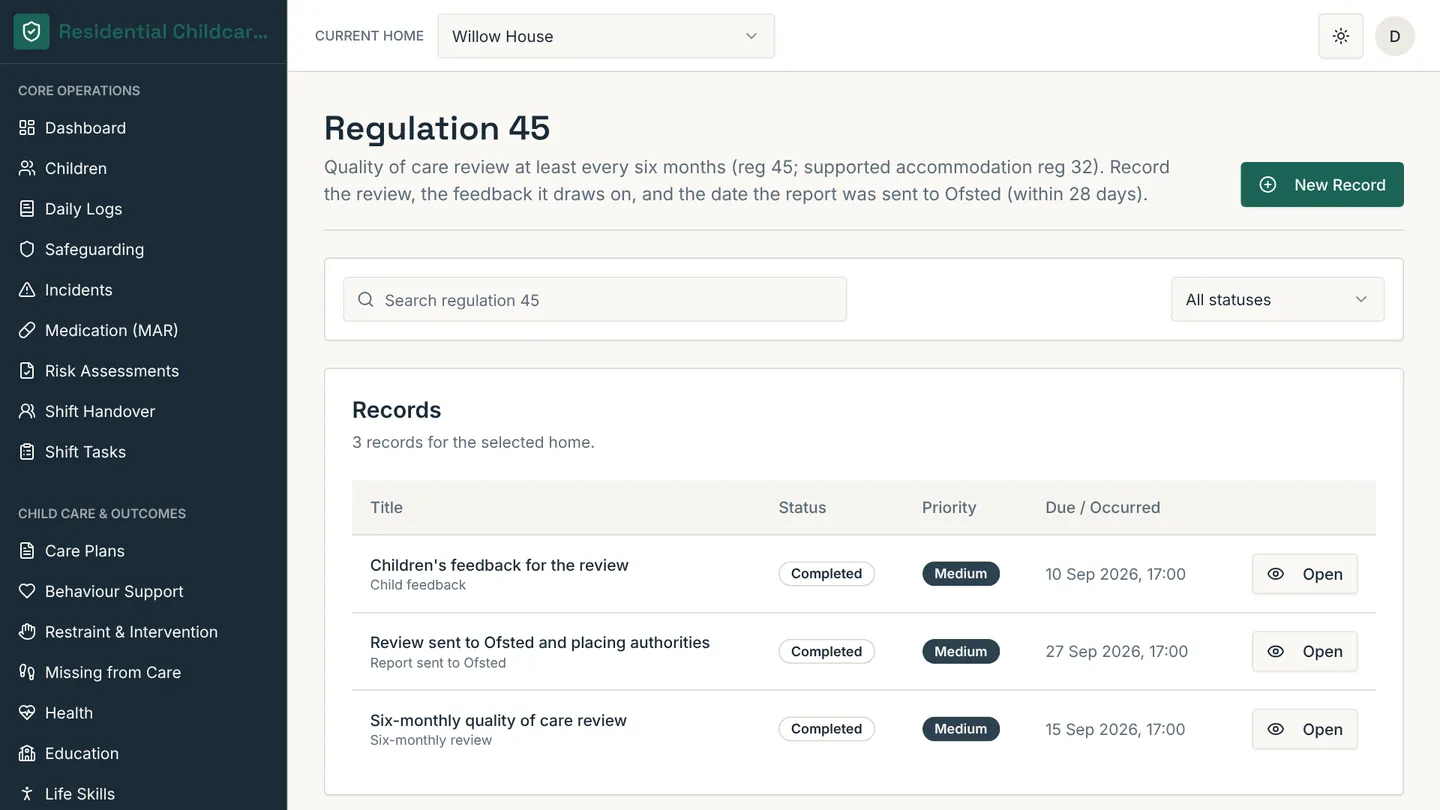Open Incidents warning triangle icon
This screenshot has width=1440, height=810.
click(x=27, y=290)
